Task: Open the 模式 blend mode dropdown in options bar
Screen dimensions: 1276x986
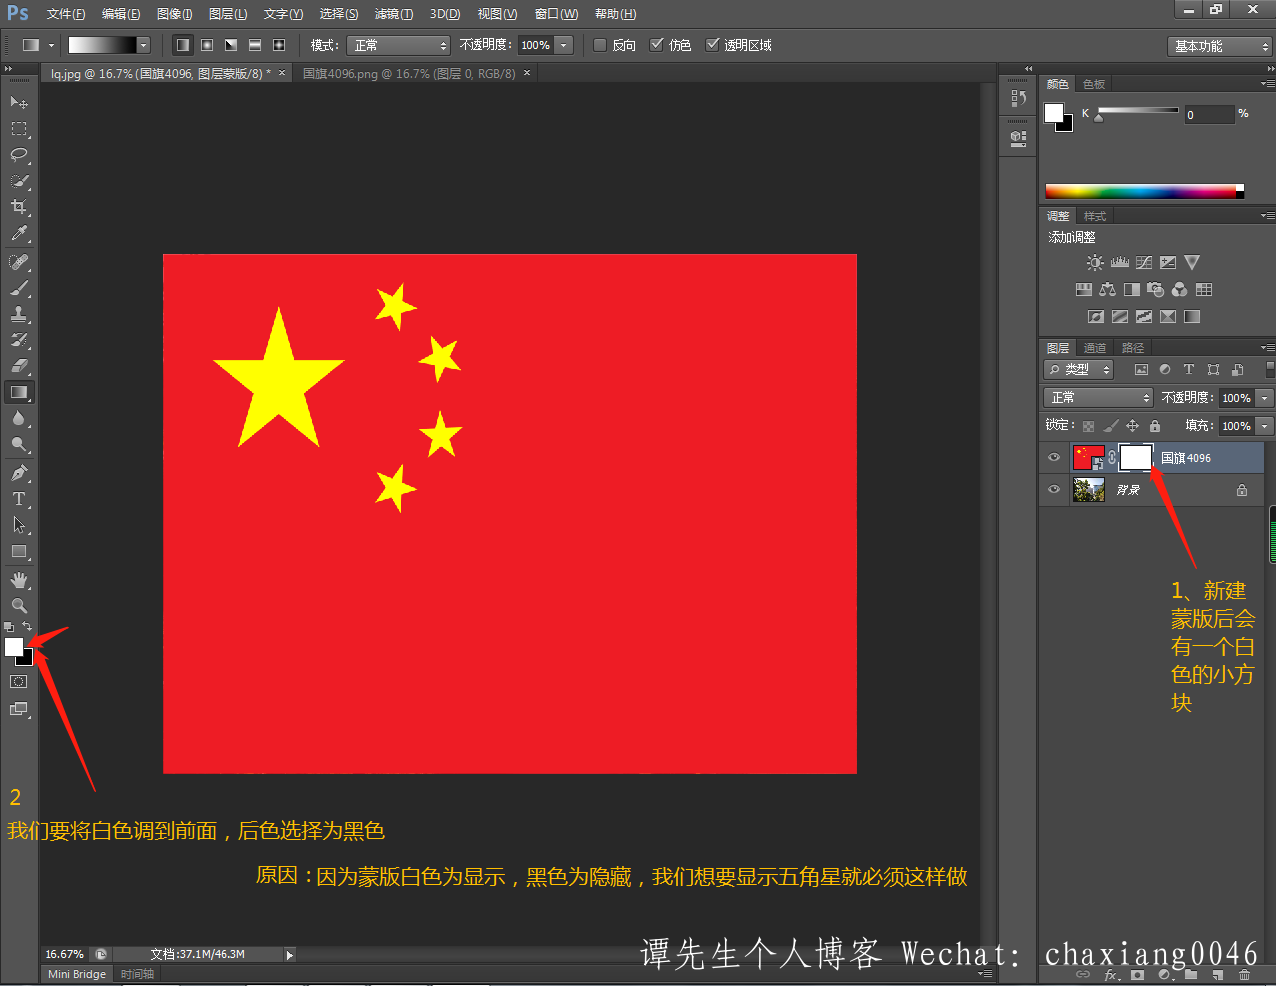Action: click(398, 45)
